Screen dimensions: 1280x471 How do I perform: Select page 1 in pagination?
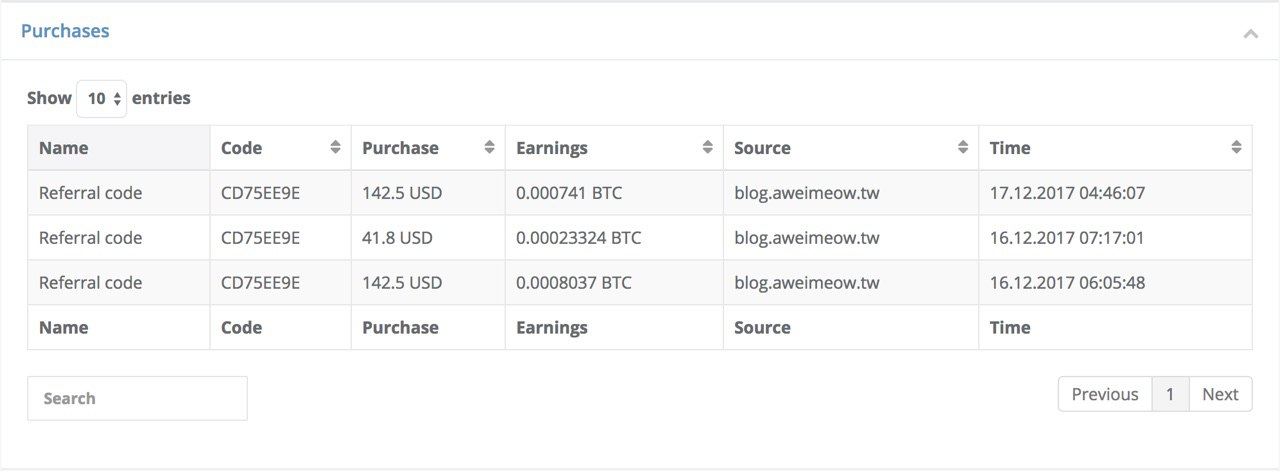[1170, 394]
